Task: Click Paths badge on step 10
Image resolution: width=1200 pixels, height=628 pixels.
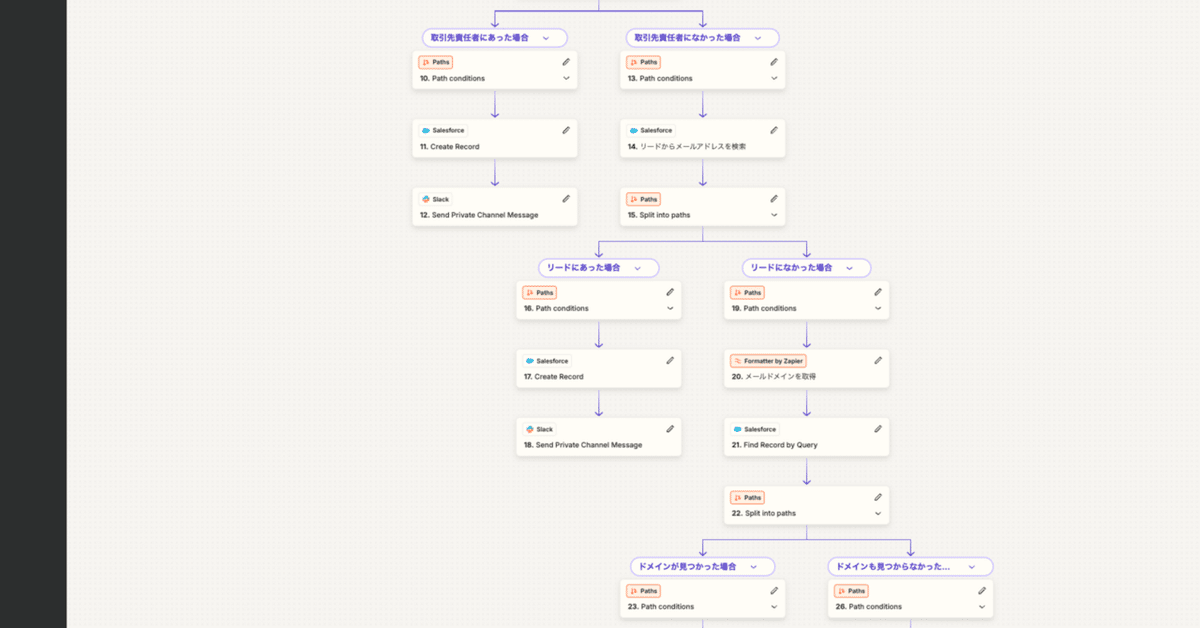Action: pos(436,62)
